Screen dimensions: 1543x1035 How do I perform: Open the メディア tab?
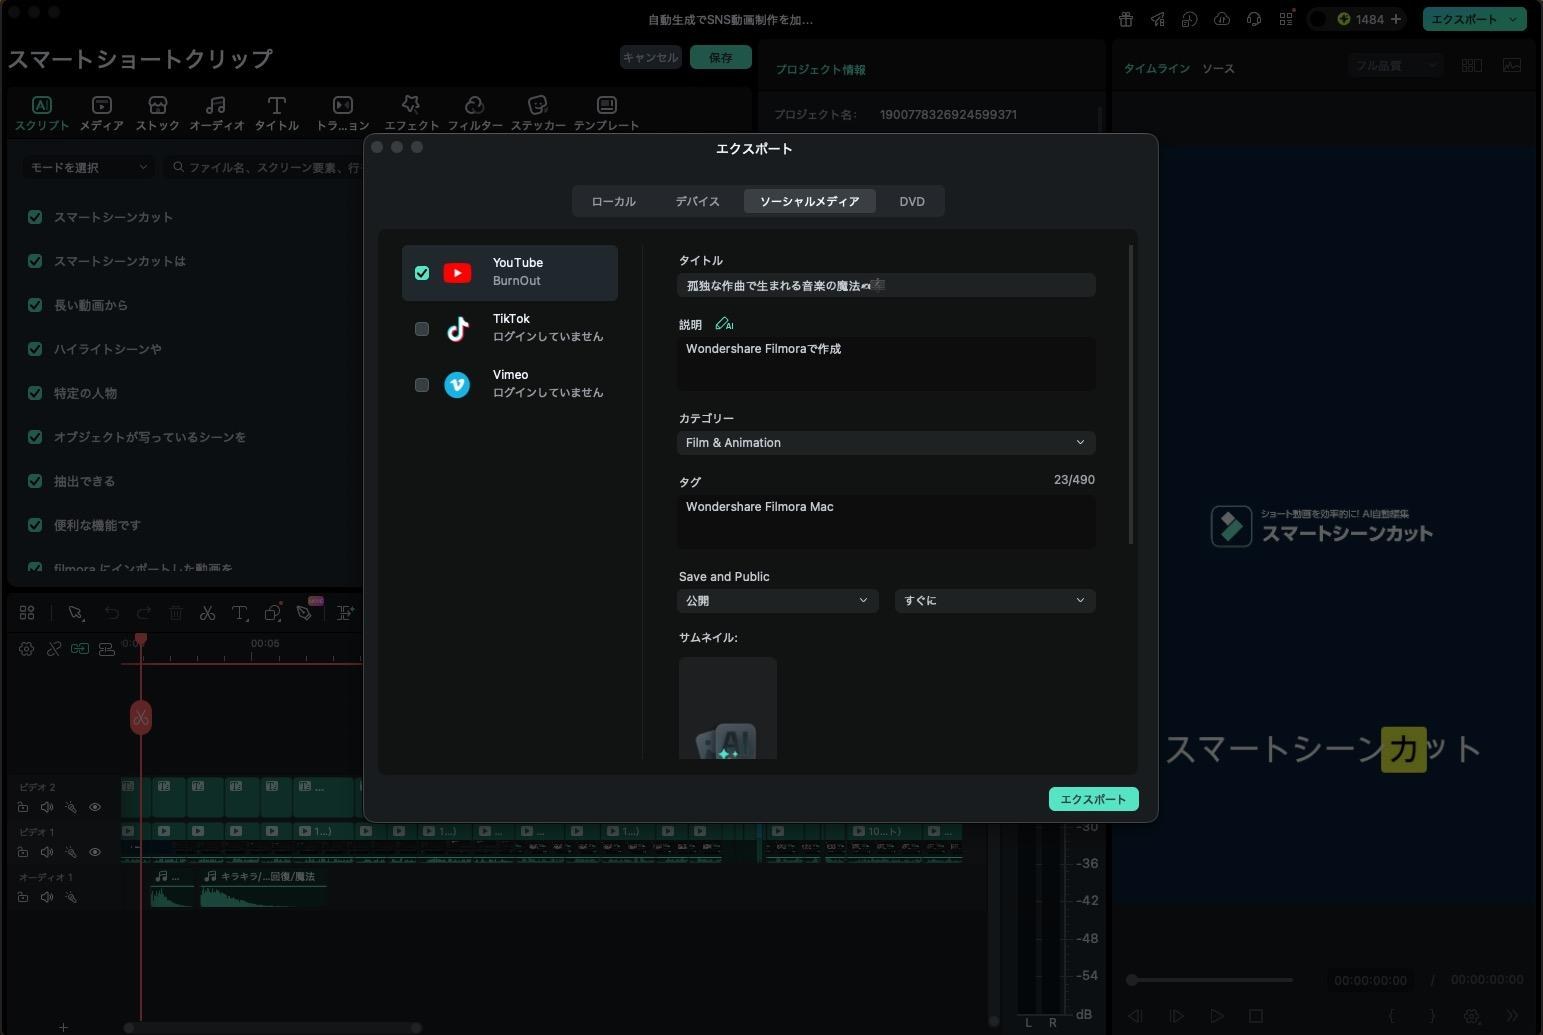(101, 113)
